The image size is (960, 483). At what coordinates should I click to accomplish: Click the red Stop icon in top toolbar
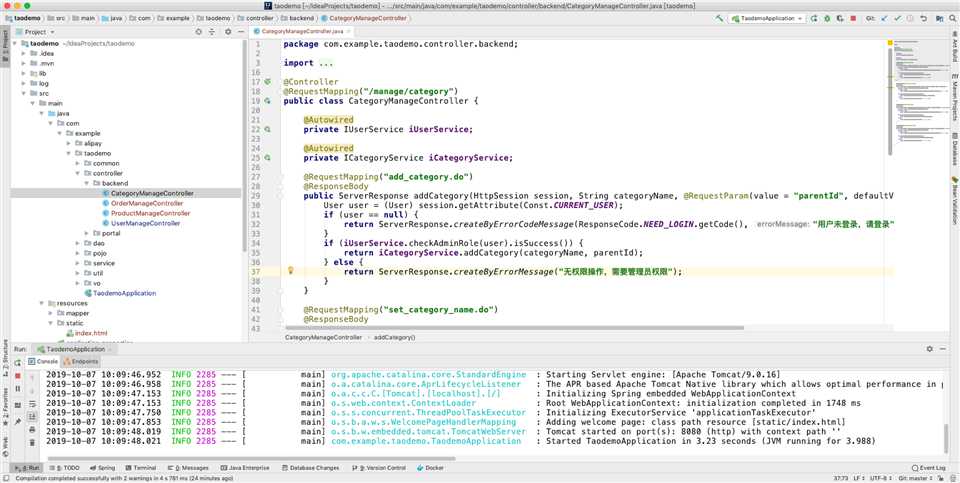(853, 18)
